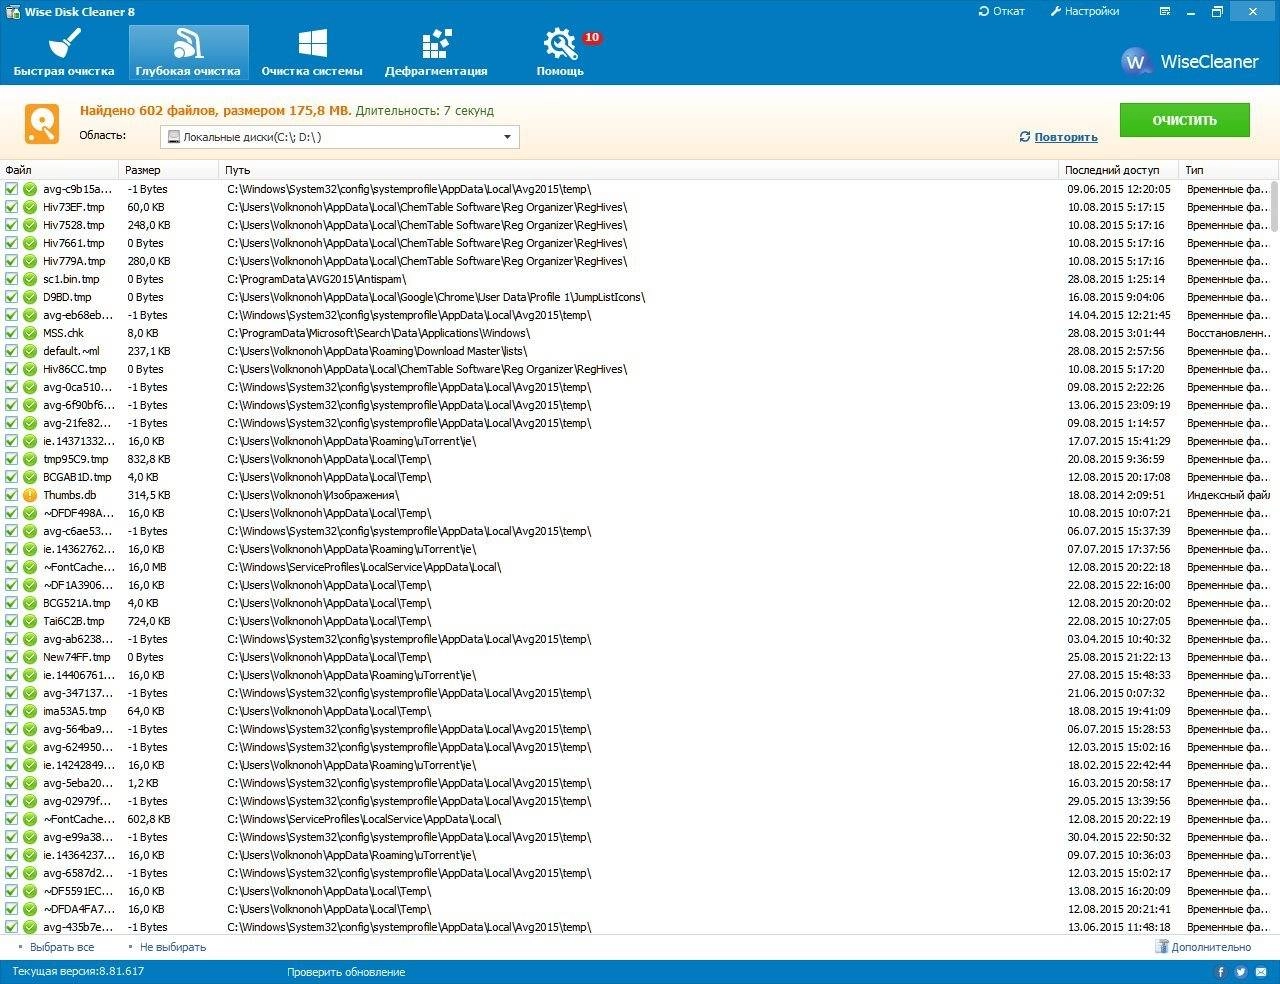
Task: Open the Локальные диски drive dropdown
Action: coord(340,137)
